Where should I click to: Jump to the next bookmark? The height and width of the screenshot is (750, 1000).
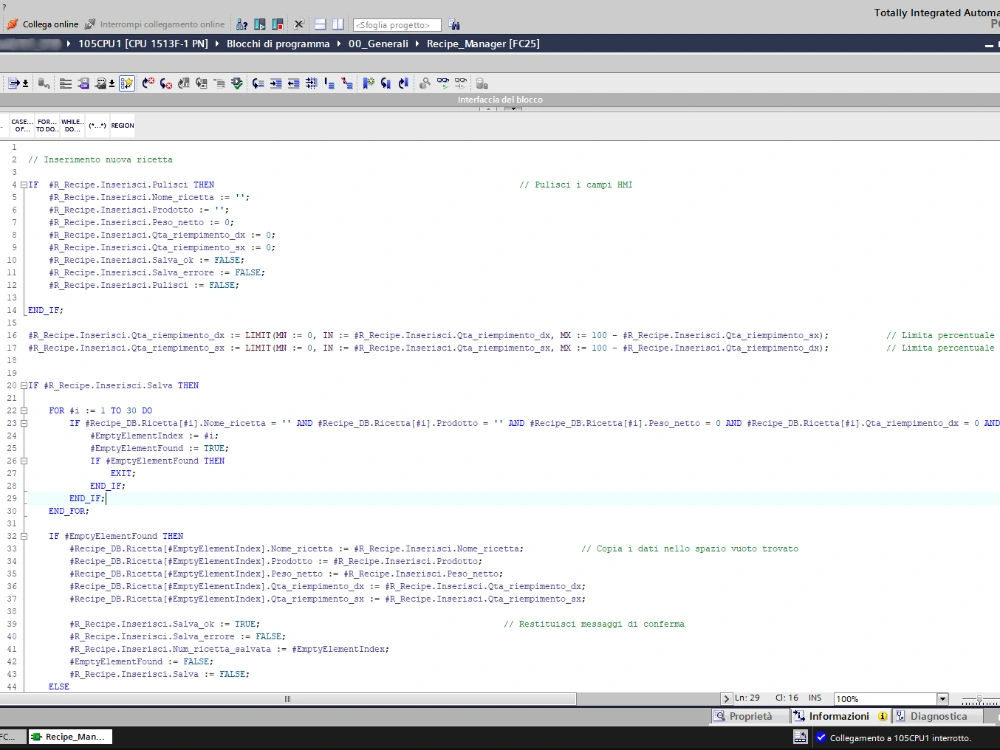tap(386, 83)
